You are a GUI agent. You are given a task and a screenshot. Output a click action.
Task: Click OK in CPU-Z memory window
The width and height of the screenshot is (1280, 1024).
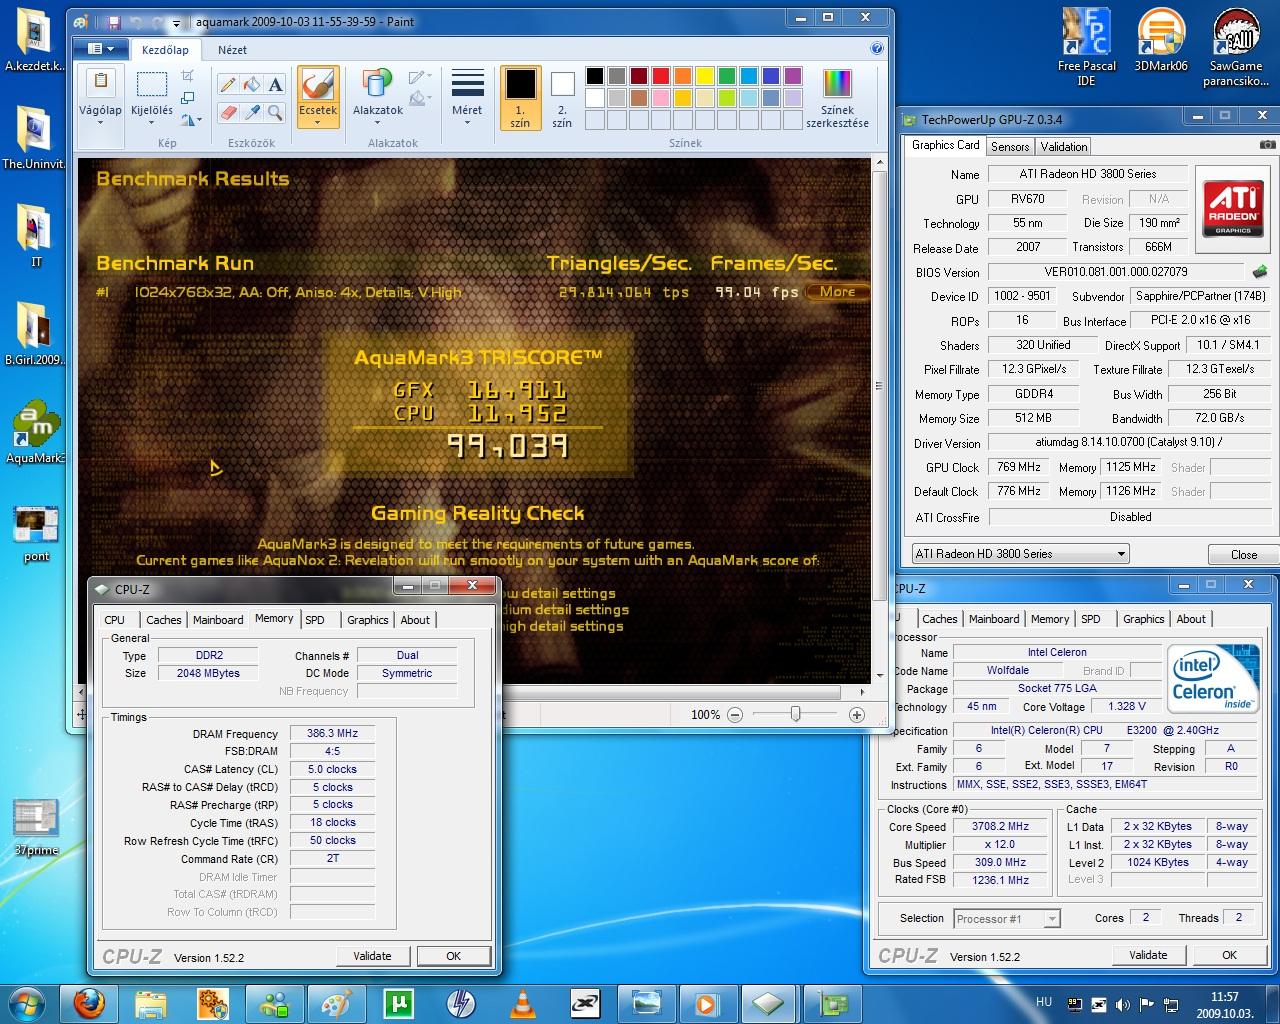tap(453, 956)
